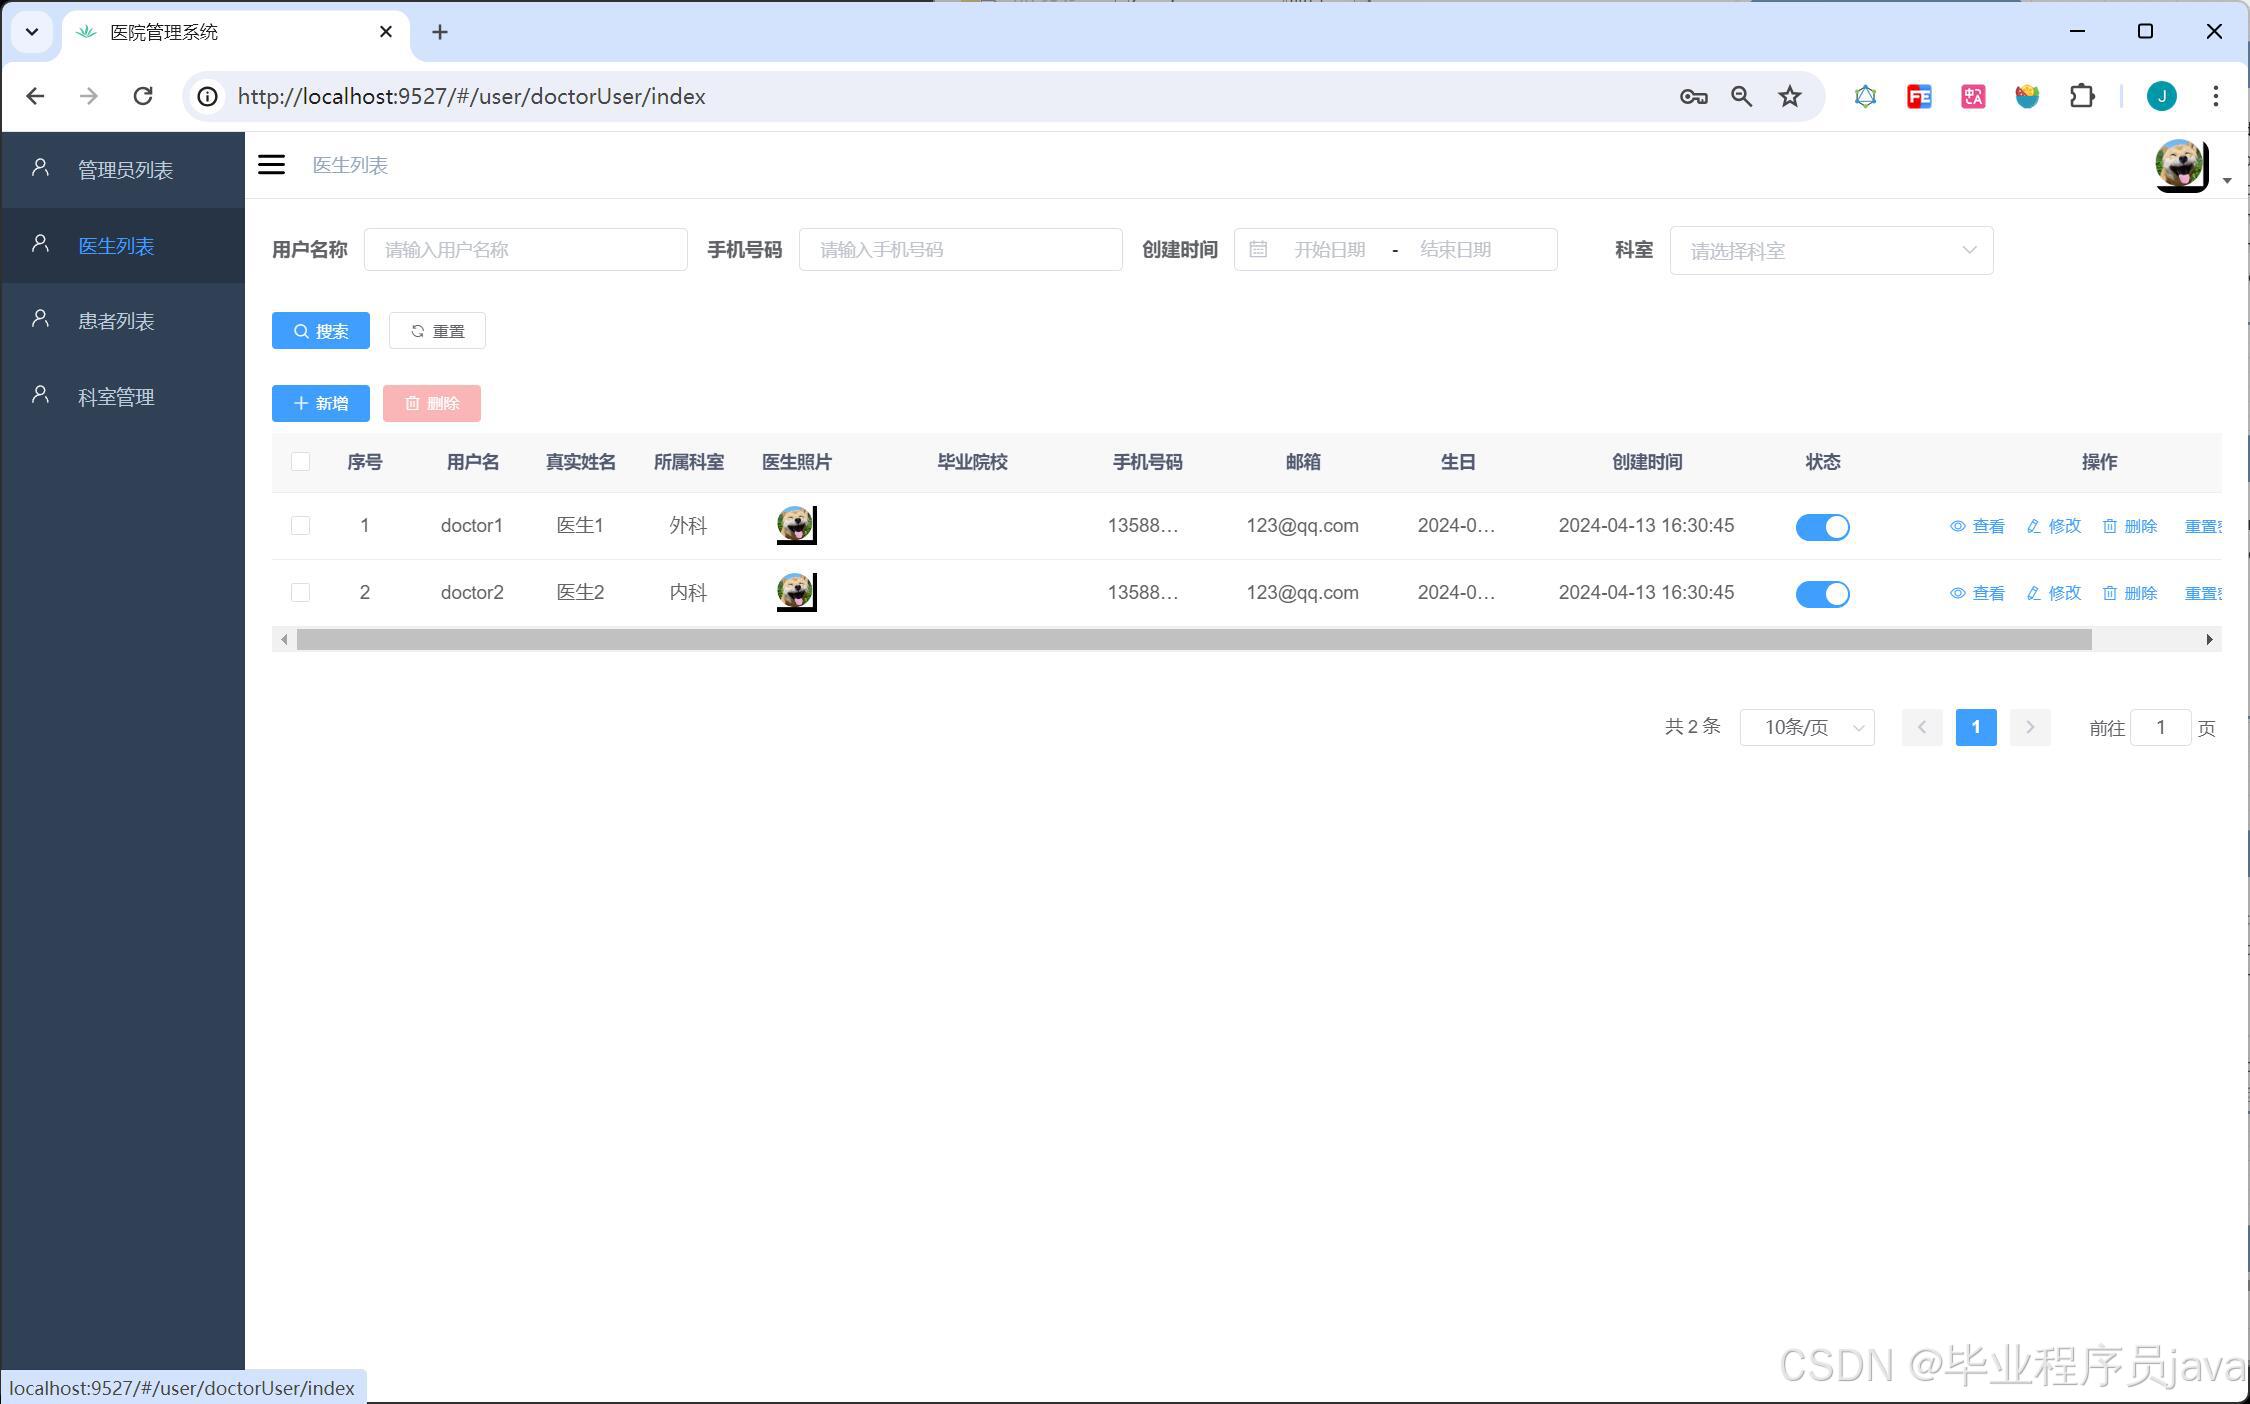The image size is (2250, 1404).
Task: Toggle the hamburger sidebar collapse icon
Action: [271, 165]
